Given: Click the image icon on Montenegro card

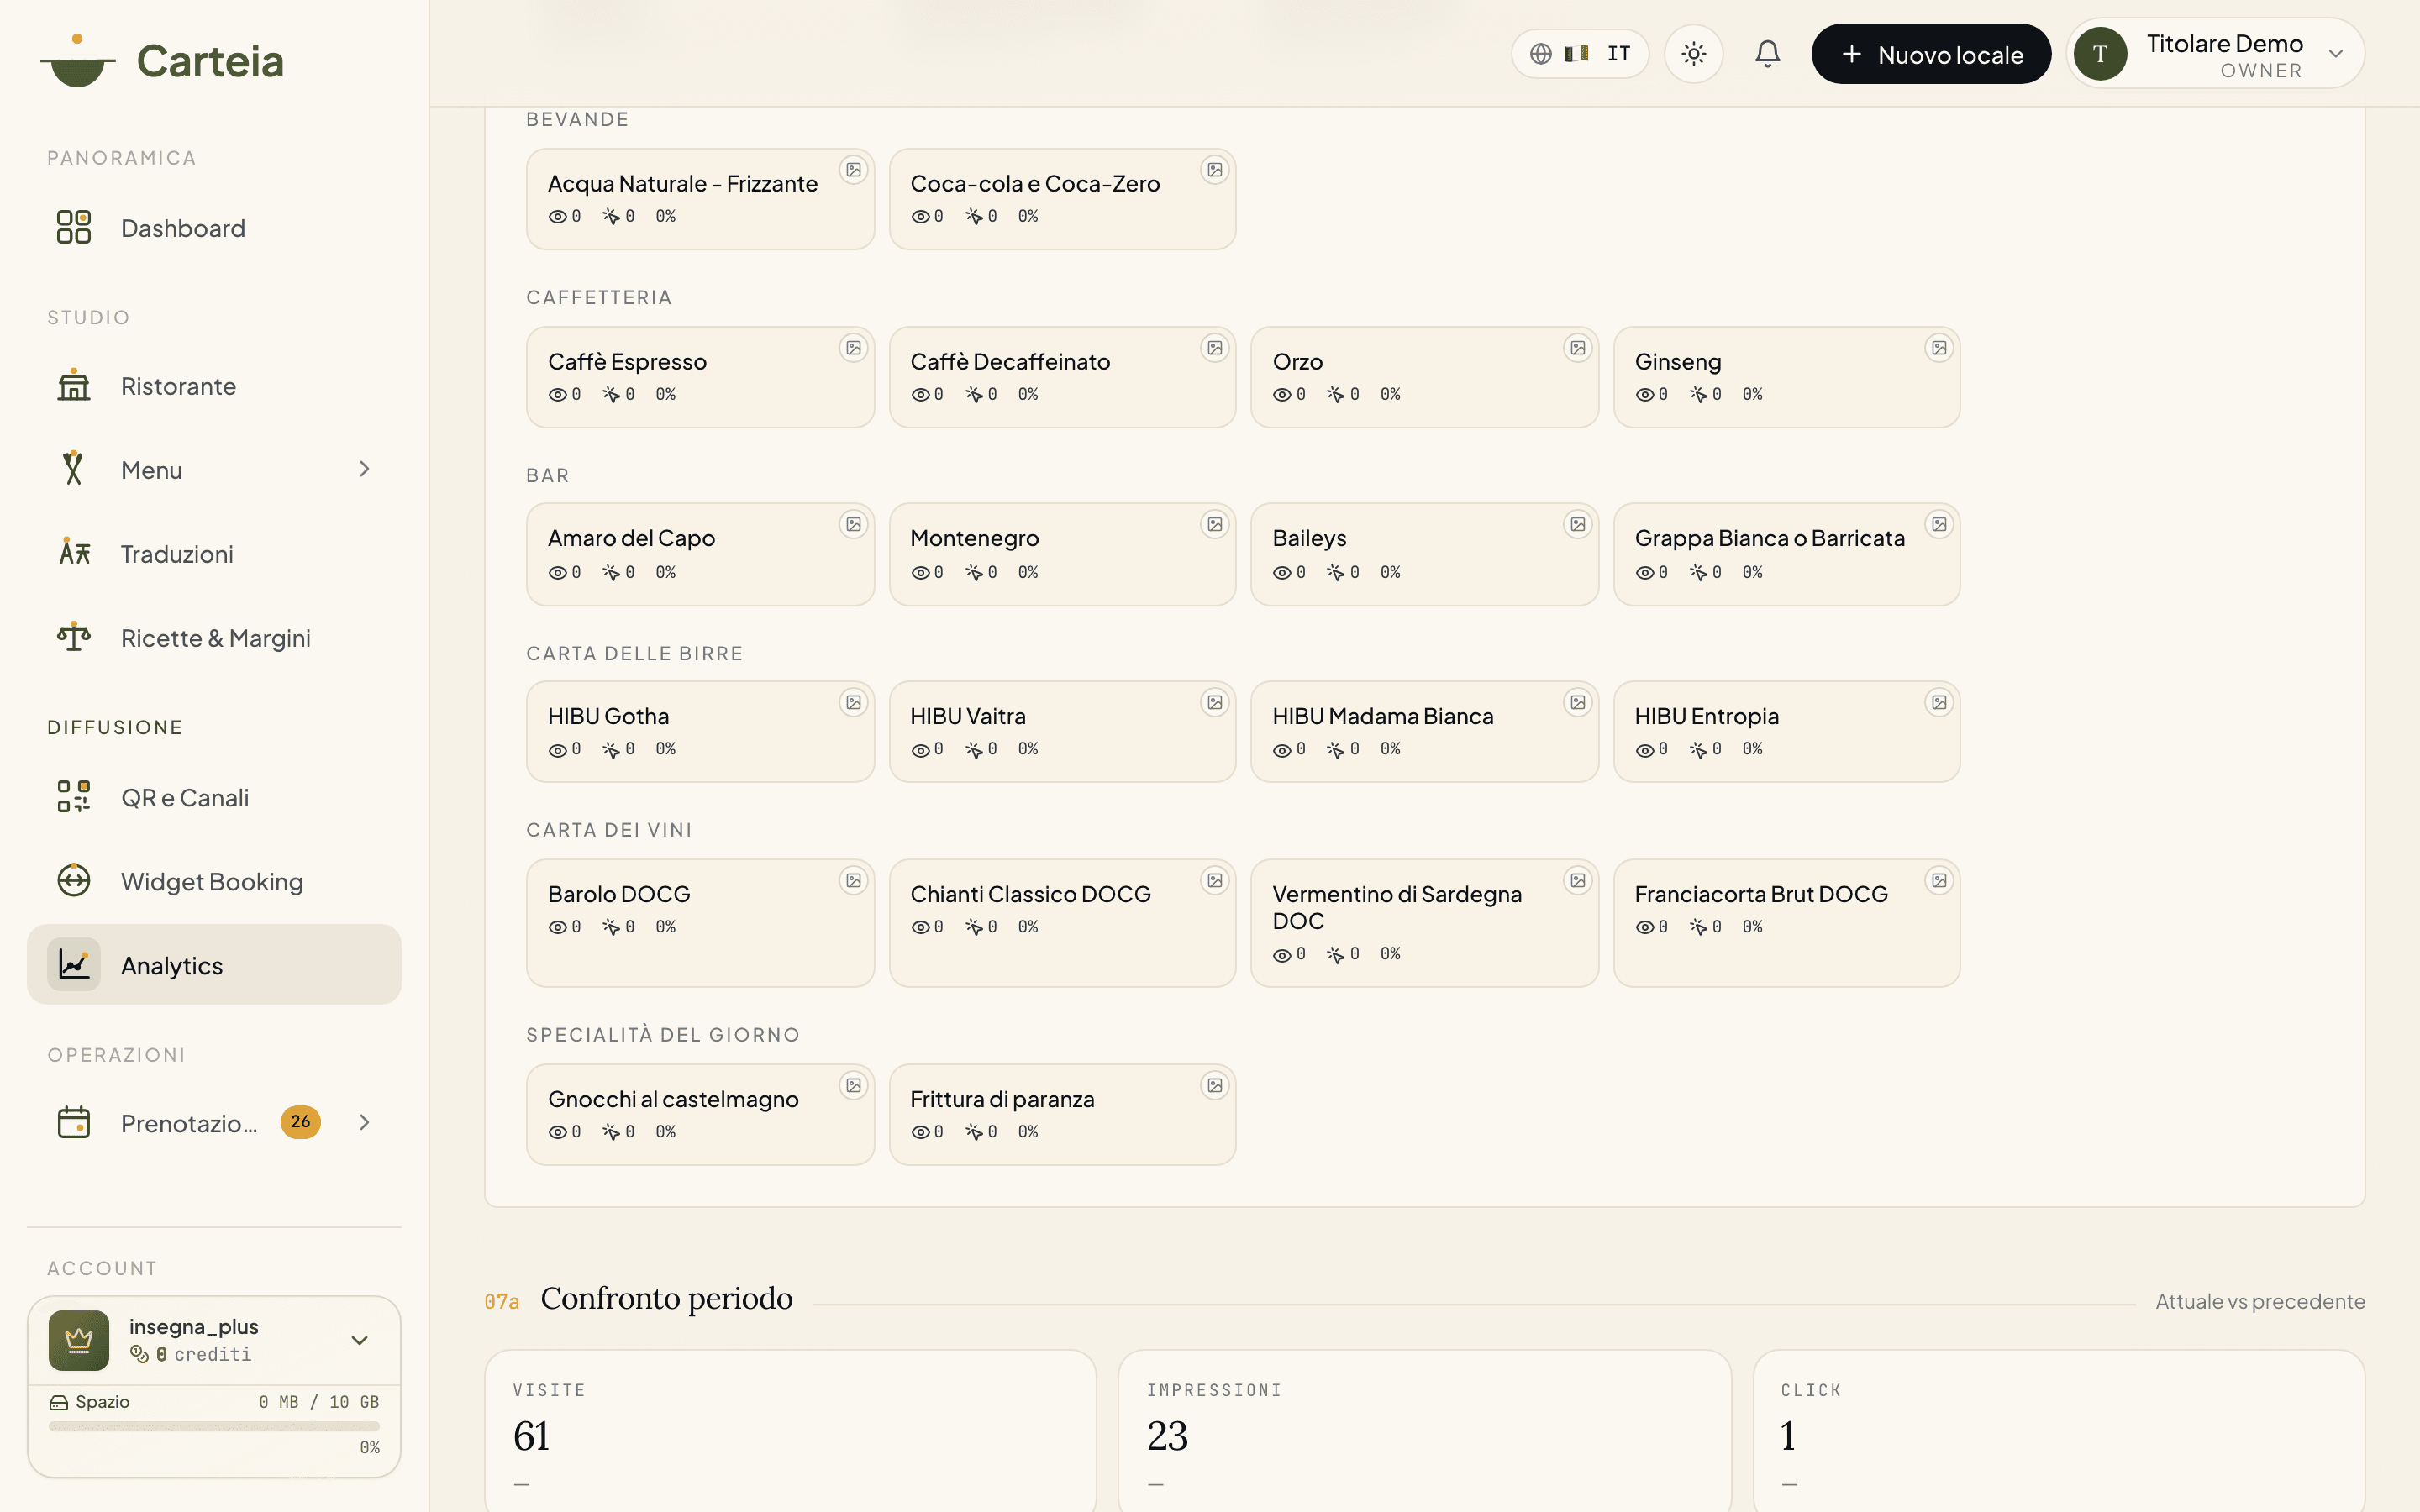Looking at the screenshot, I should [x=1215, y=524].
